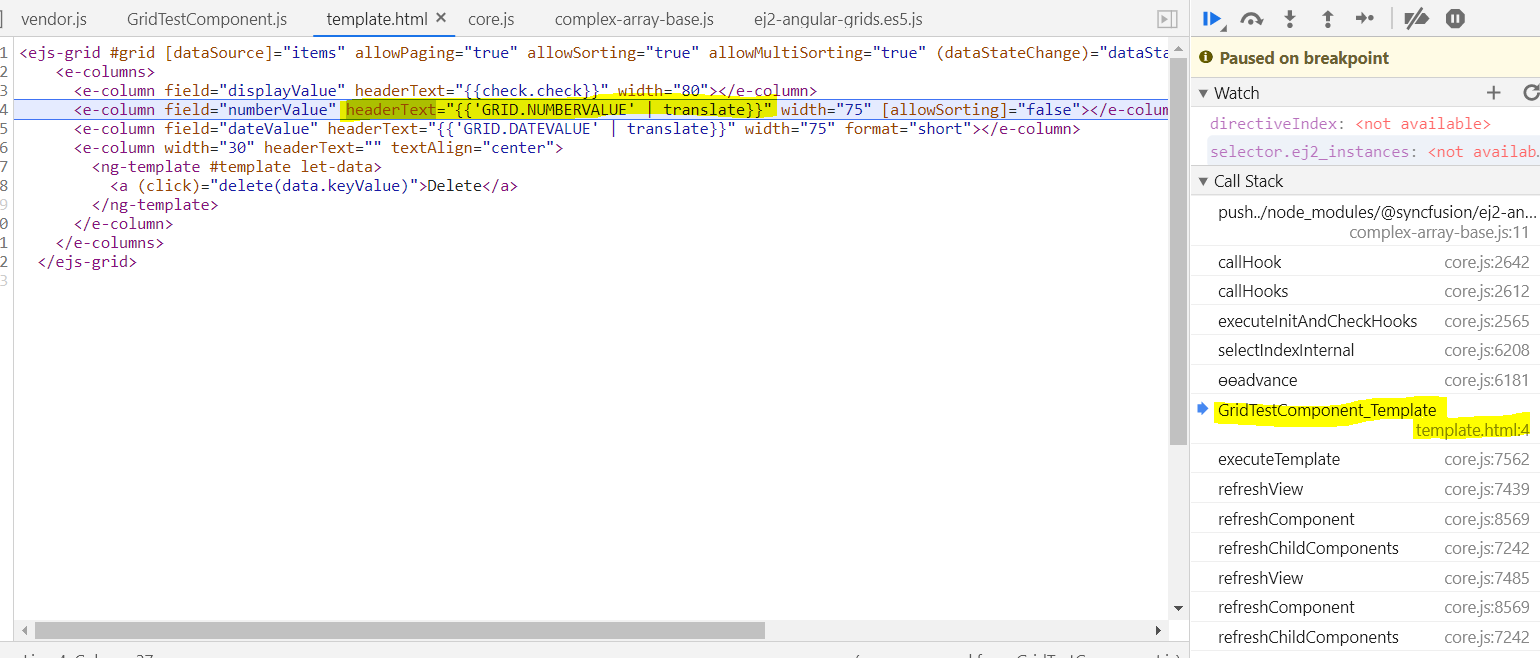The image size is (1540, 658).
Task: Open core.js:6208 source link
Action: [x=1486, y=350]
